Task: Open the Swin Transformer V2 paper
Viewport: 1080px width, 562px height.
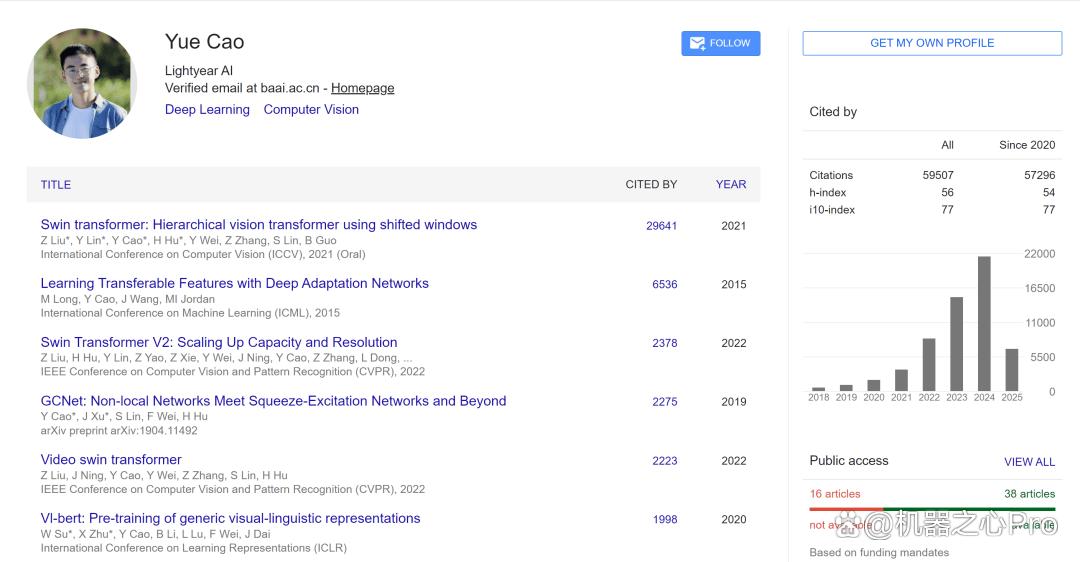Action: [x=218, y=342]
